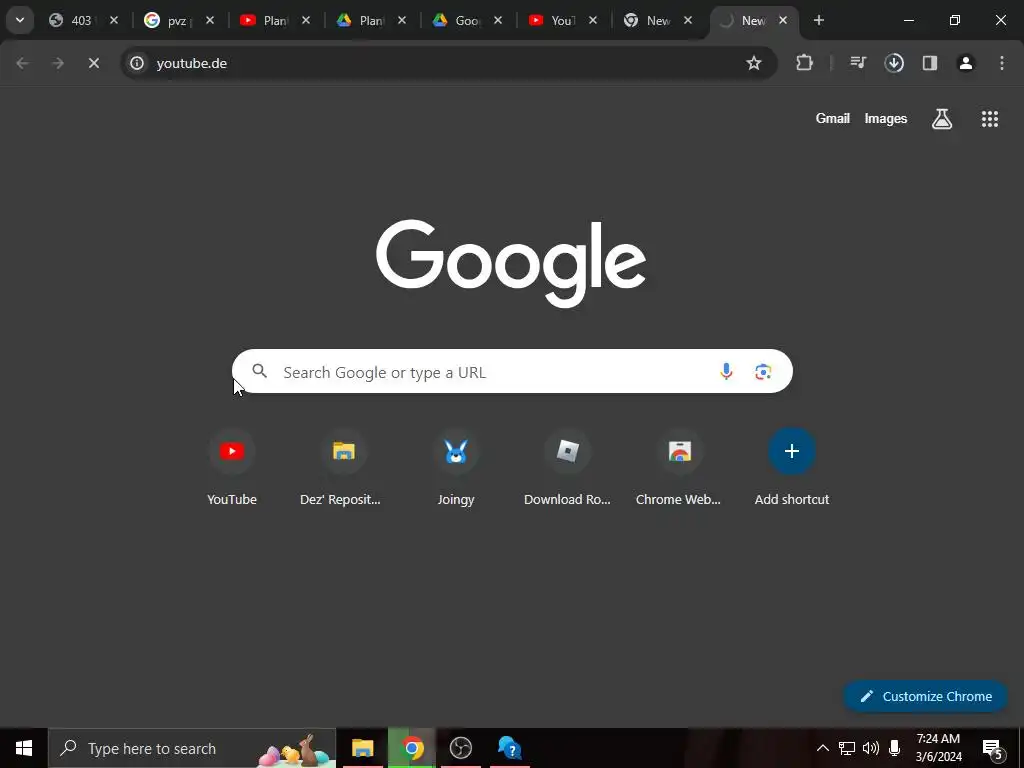Show Chrome downloads
The image size is (1024, 768).
894,63
